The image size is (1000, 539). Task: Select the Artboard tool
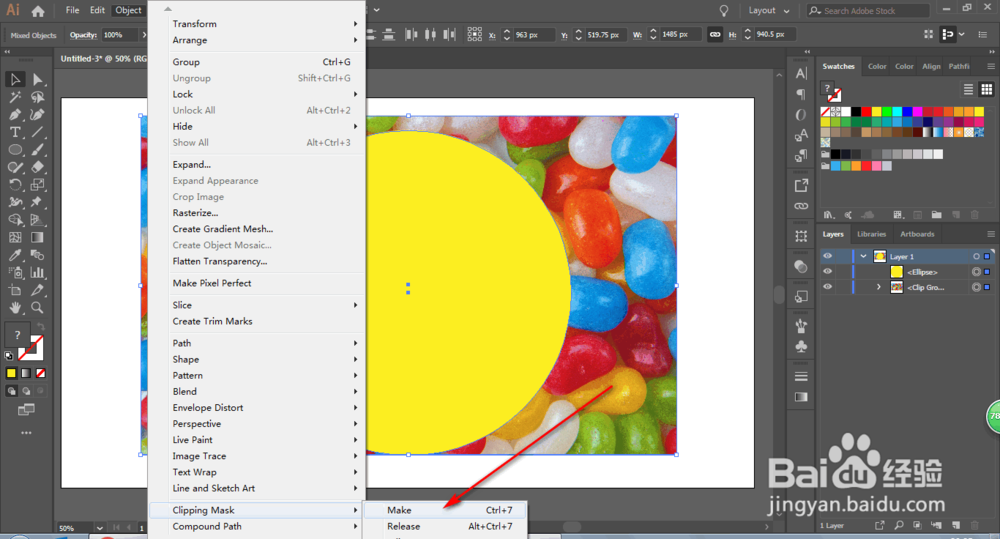click(x=15, y=290)
